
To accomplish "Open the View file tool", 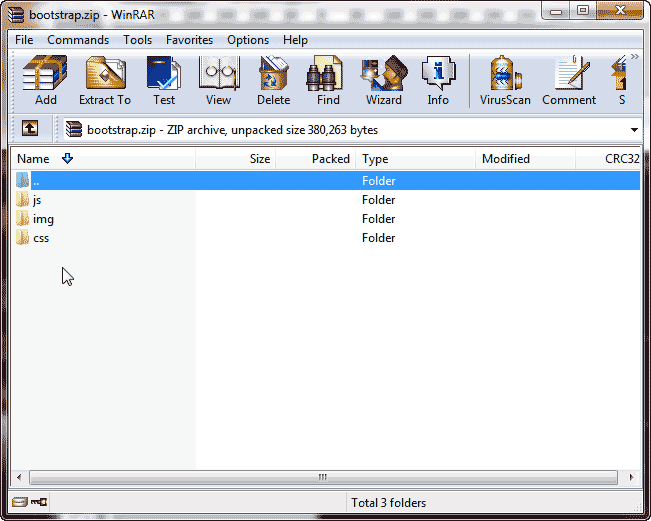I will tap(218, 81).
